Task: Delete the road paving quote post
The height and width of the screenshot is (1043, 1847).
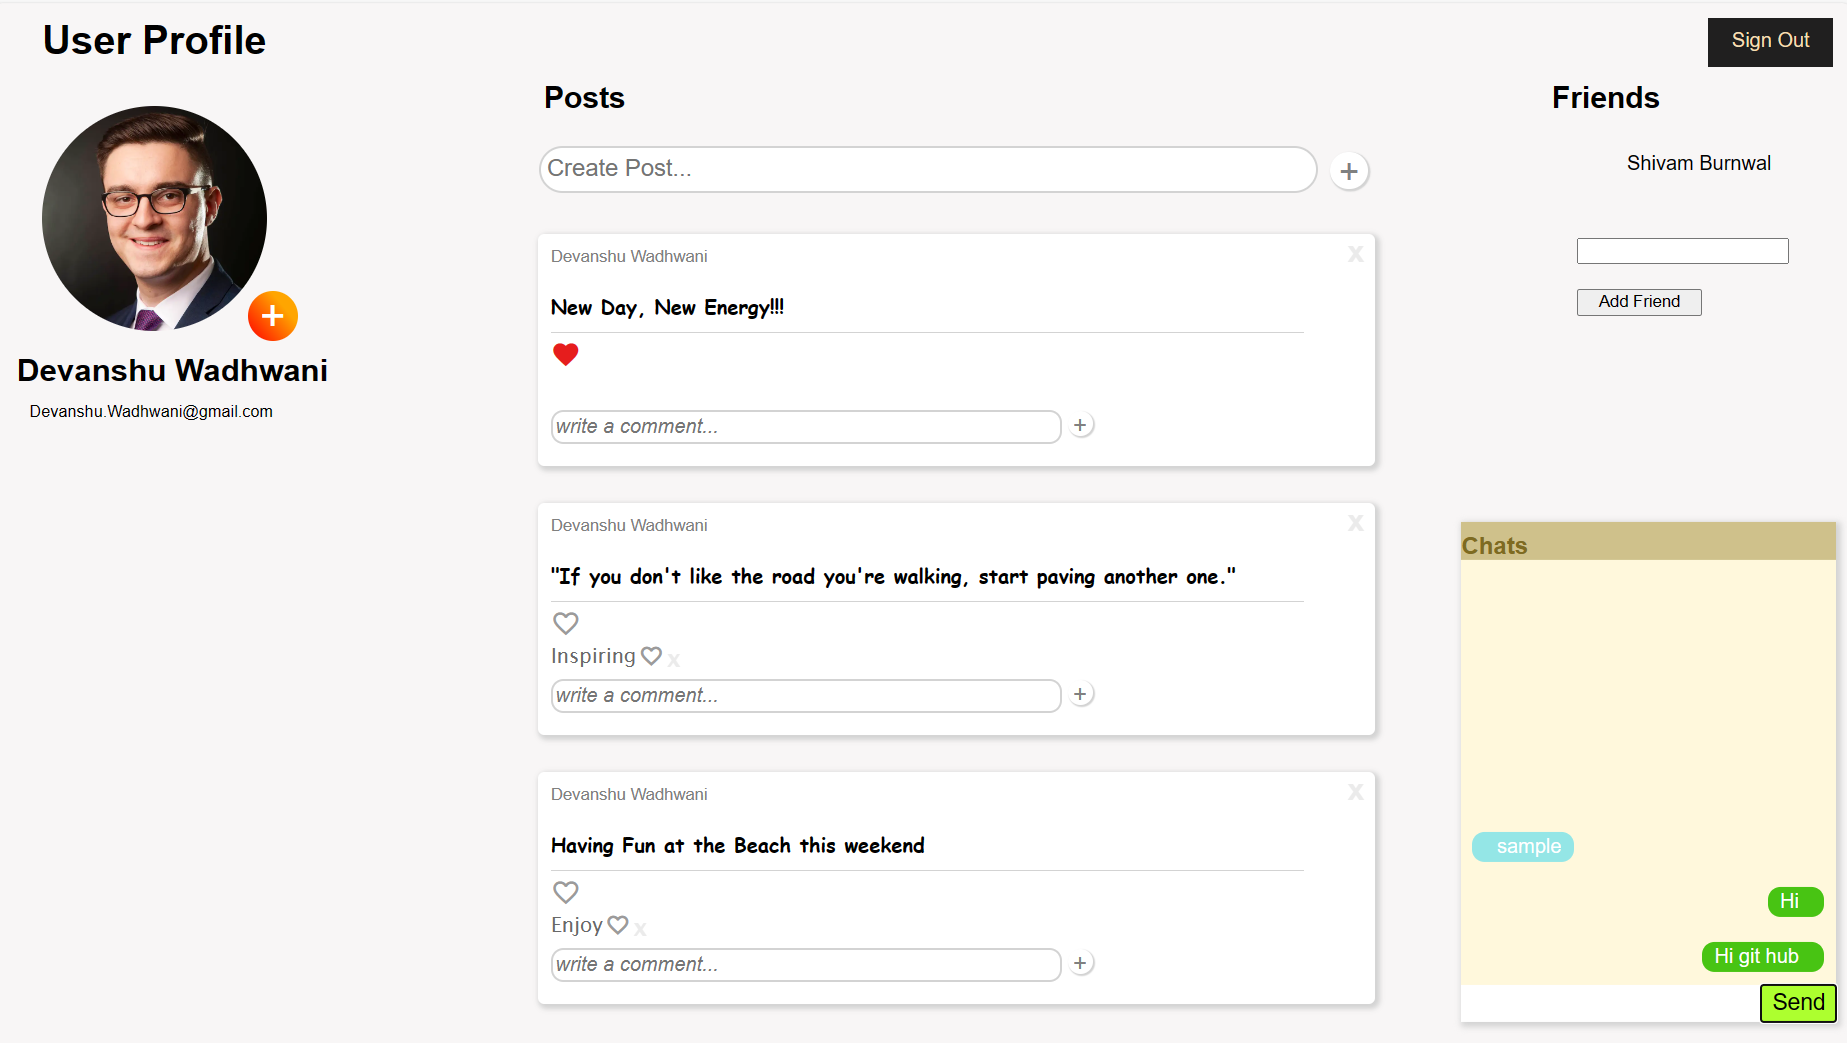Action: coord(1355,523)
